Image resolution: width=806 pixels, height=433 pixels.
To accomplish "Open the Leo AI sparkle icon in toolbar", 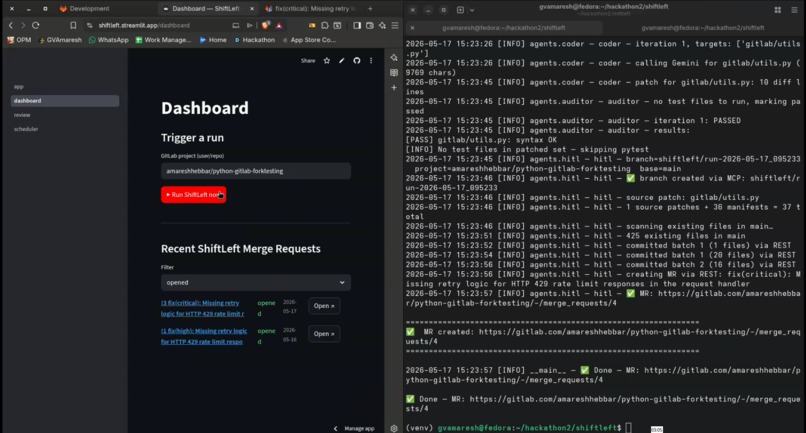I will (382, 25).
